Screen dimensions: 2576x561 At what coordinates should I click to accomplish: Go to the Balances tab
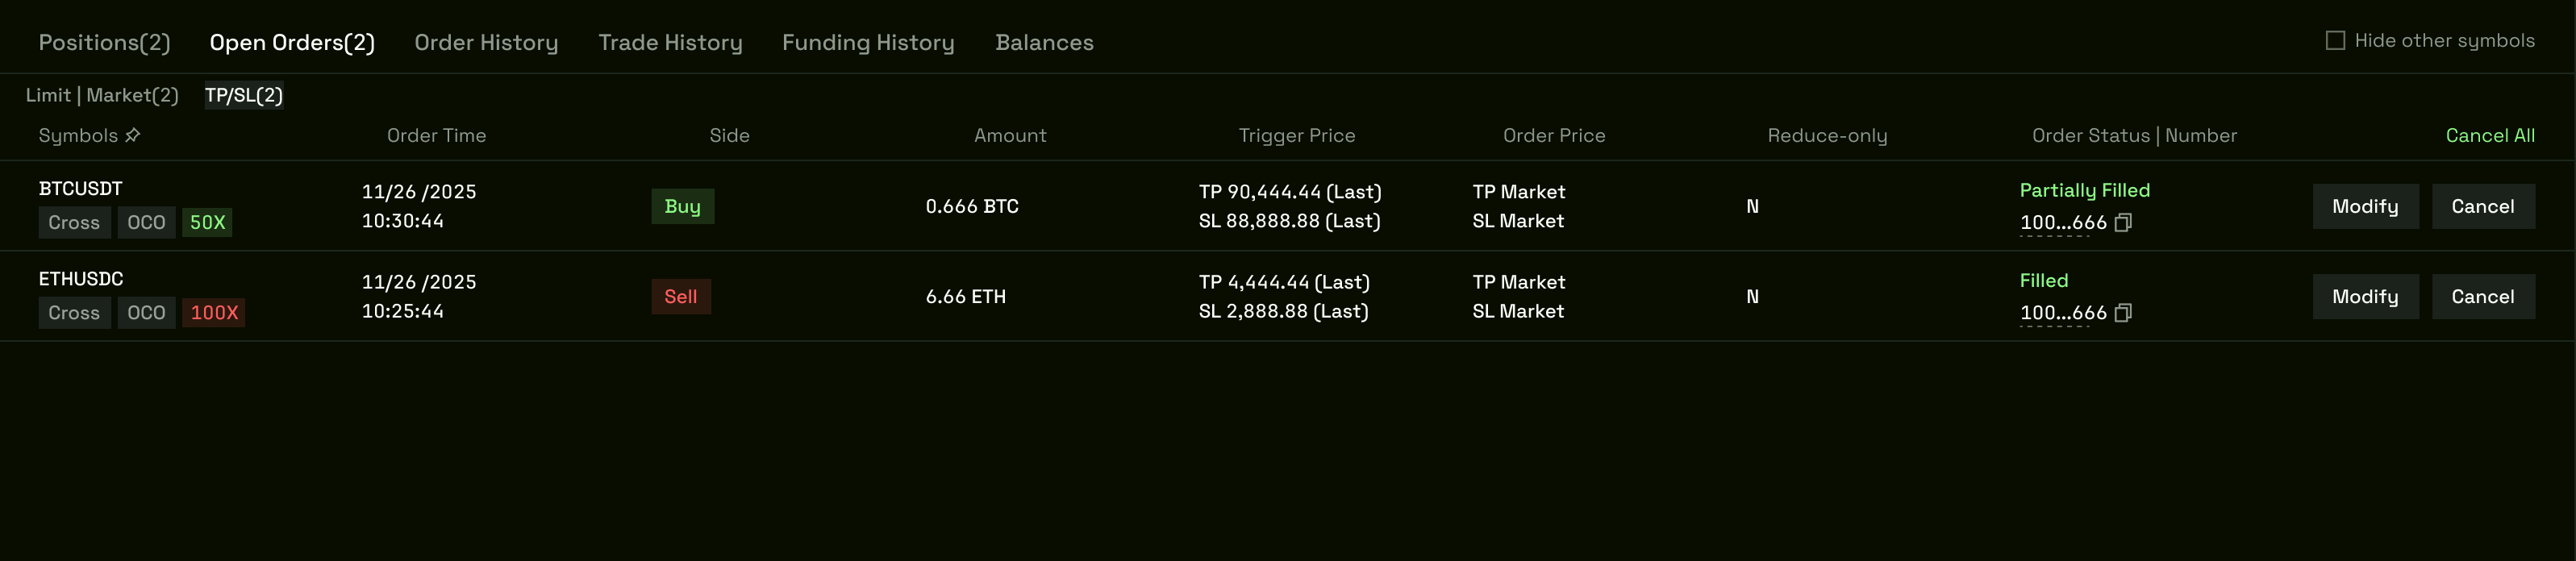[1044, 43]
